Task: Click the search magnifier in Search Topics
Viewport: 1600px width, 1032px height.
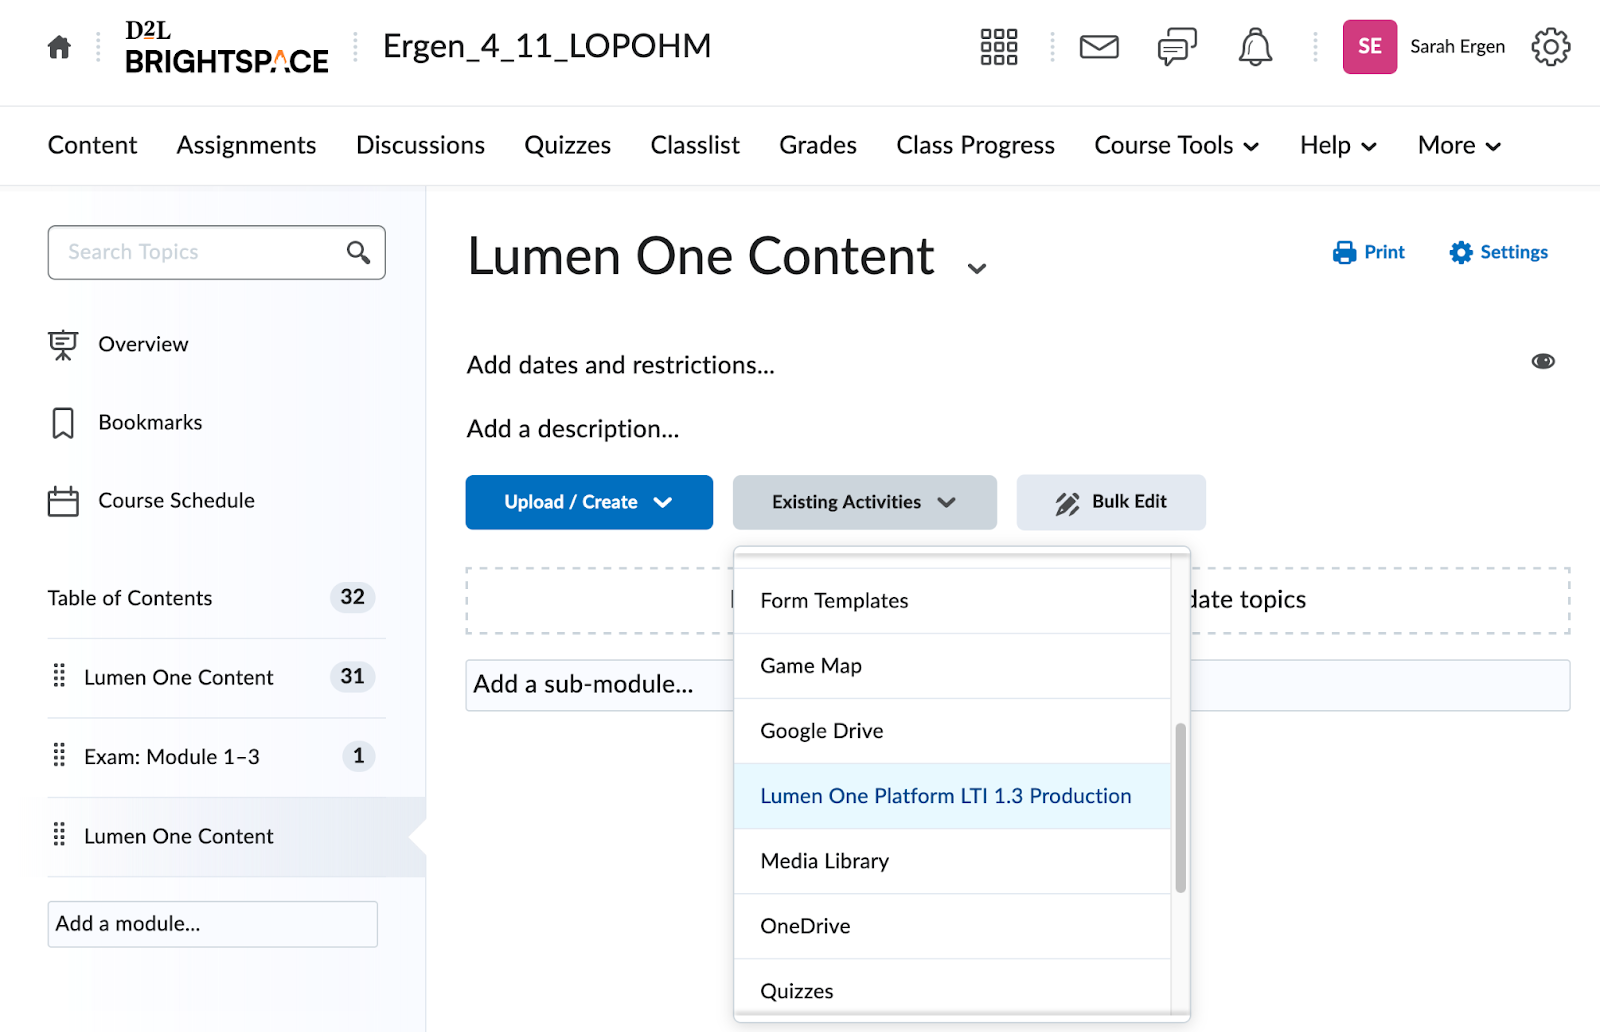Action: point(357,252)
